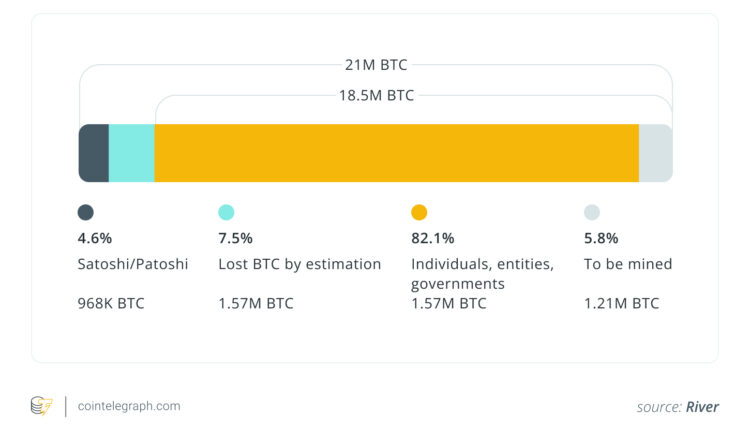
Task: Click the 968K BTC value
Action: click(111, 302)
